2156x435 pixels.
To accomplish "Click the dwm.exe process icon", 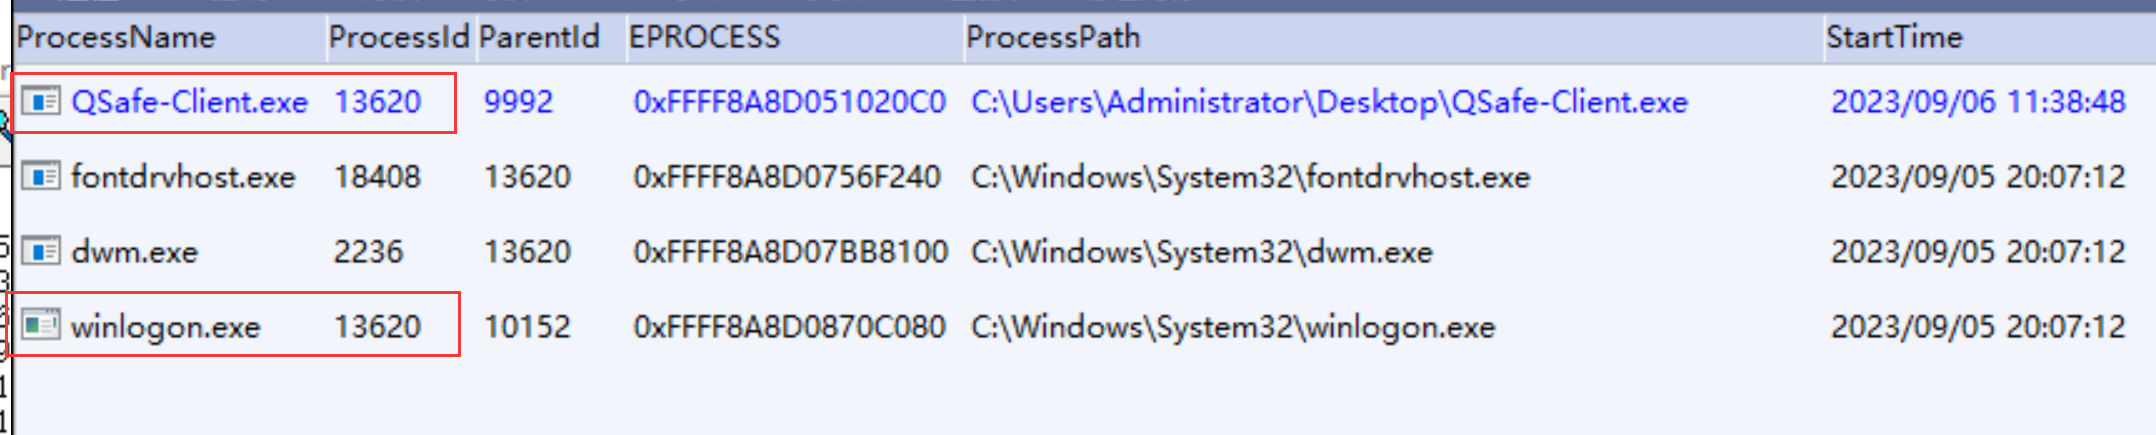I will click(x=40, y=251).
